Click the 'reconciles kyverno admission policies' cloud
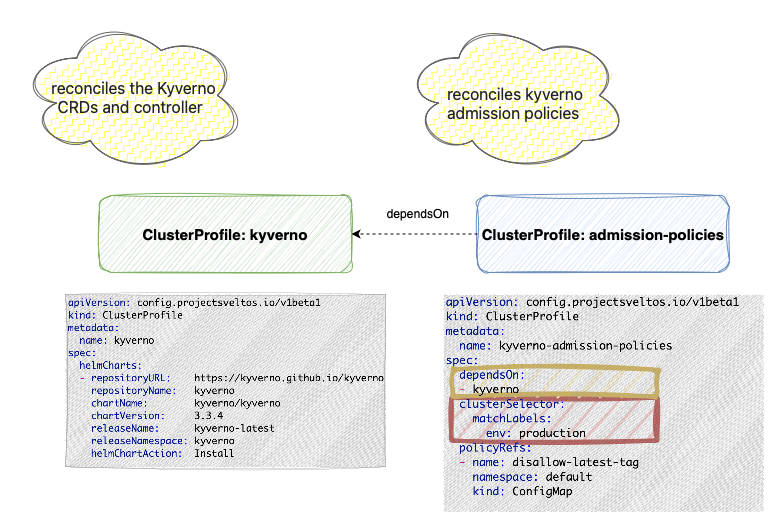Image resolution: width=784 pixels, height=532 pixels. pyautogui.click(x=513, y=104)
